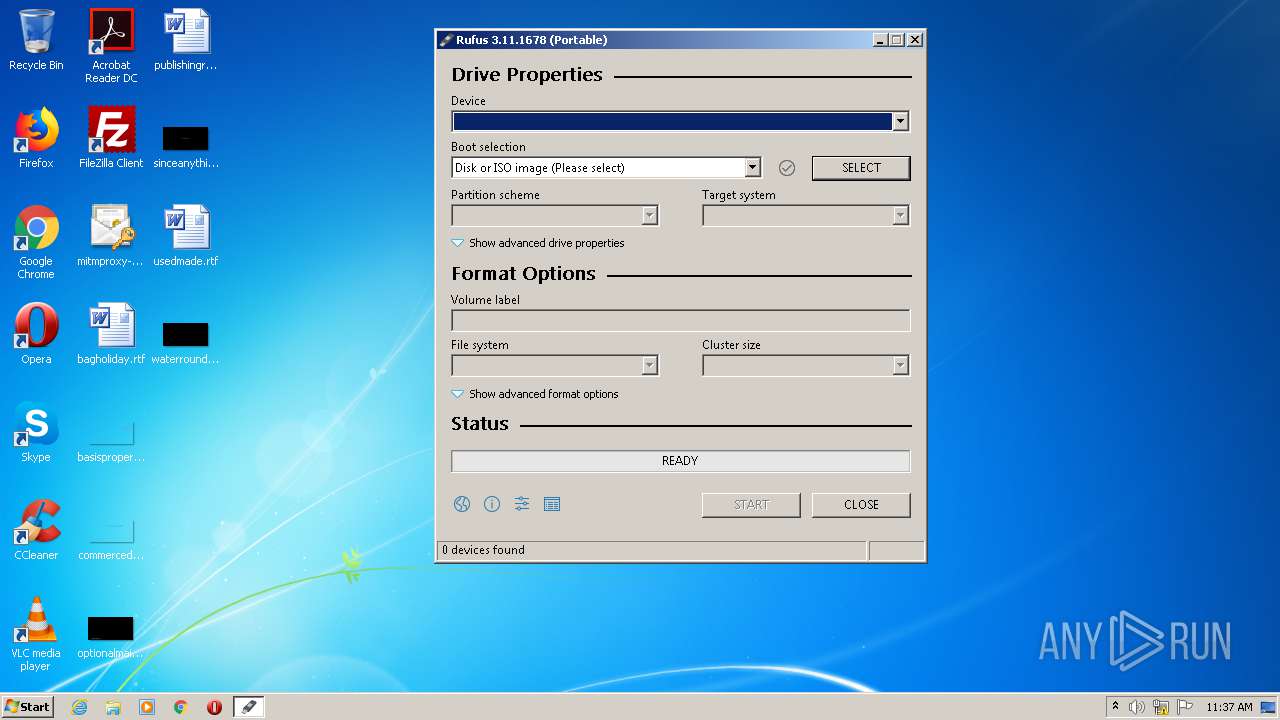Expand Show advanced format options
Viewport: 1280px width, 720px height.
click(535, 394)
